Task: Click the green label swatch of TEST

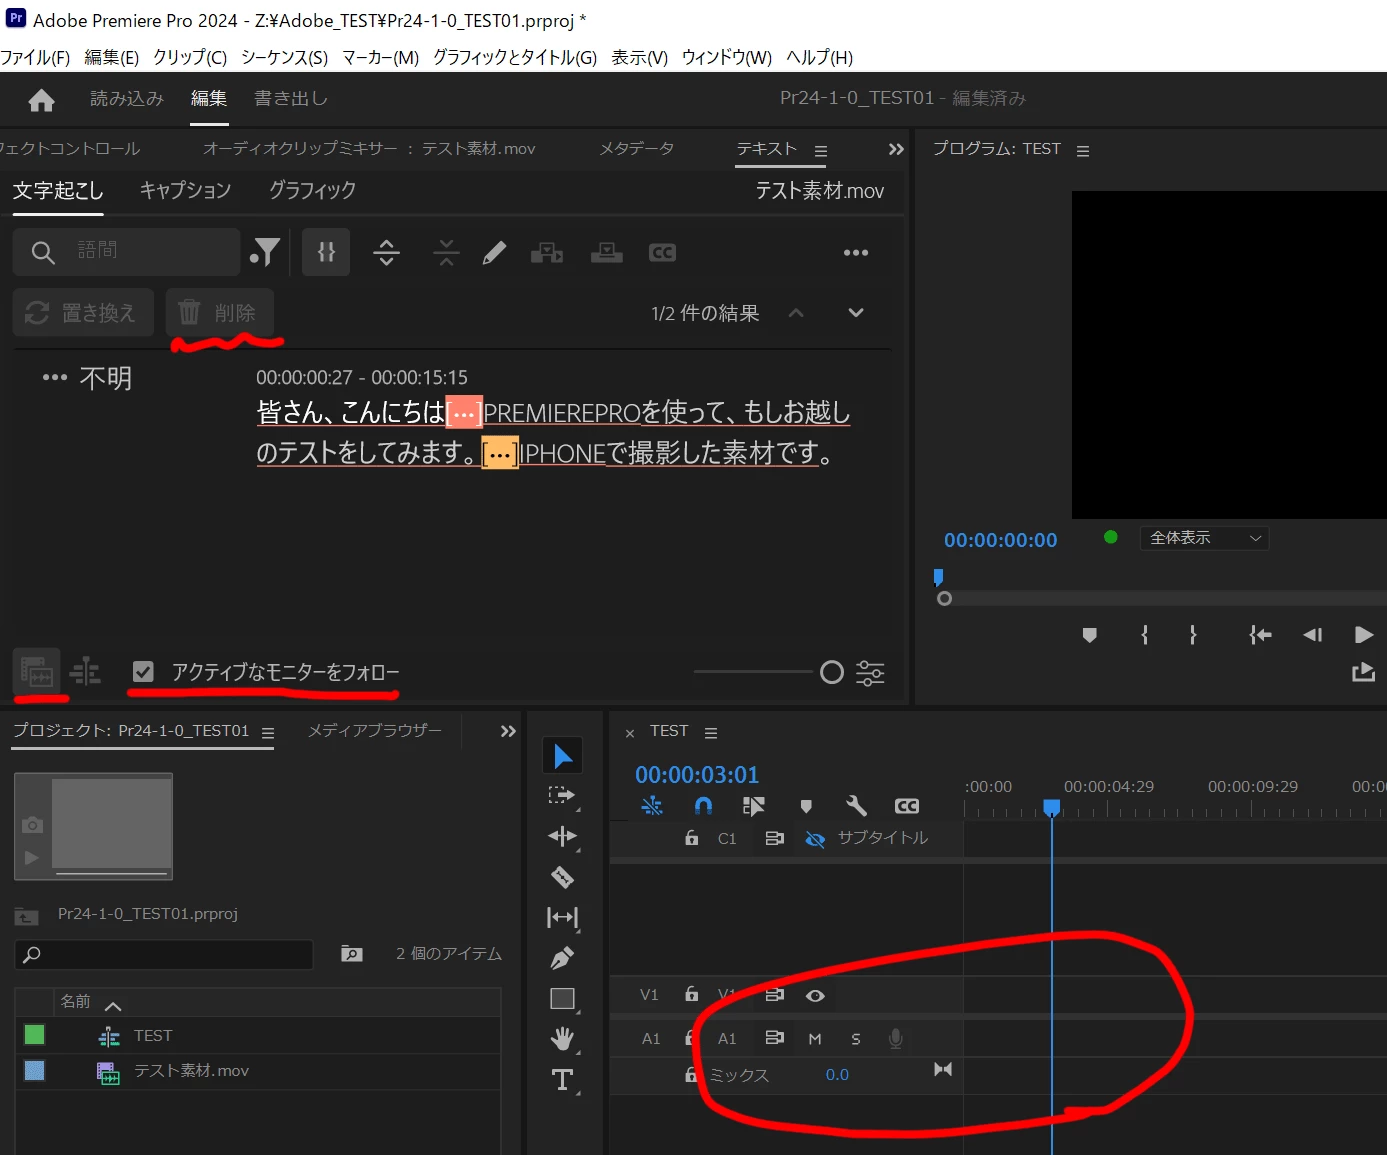Action: tap(34, 1035)
